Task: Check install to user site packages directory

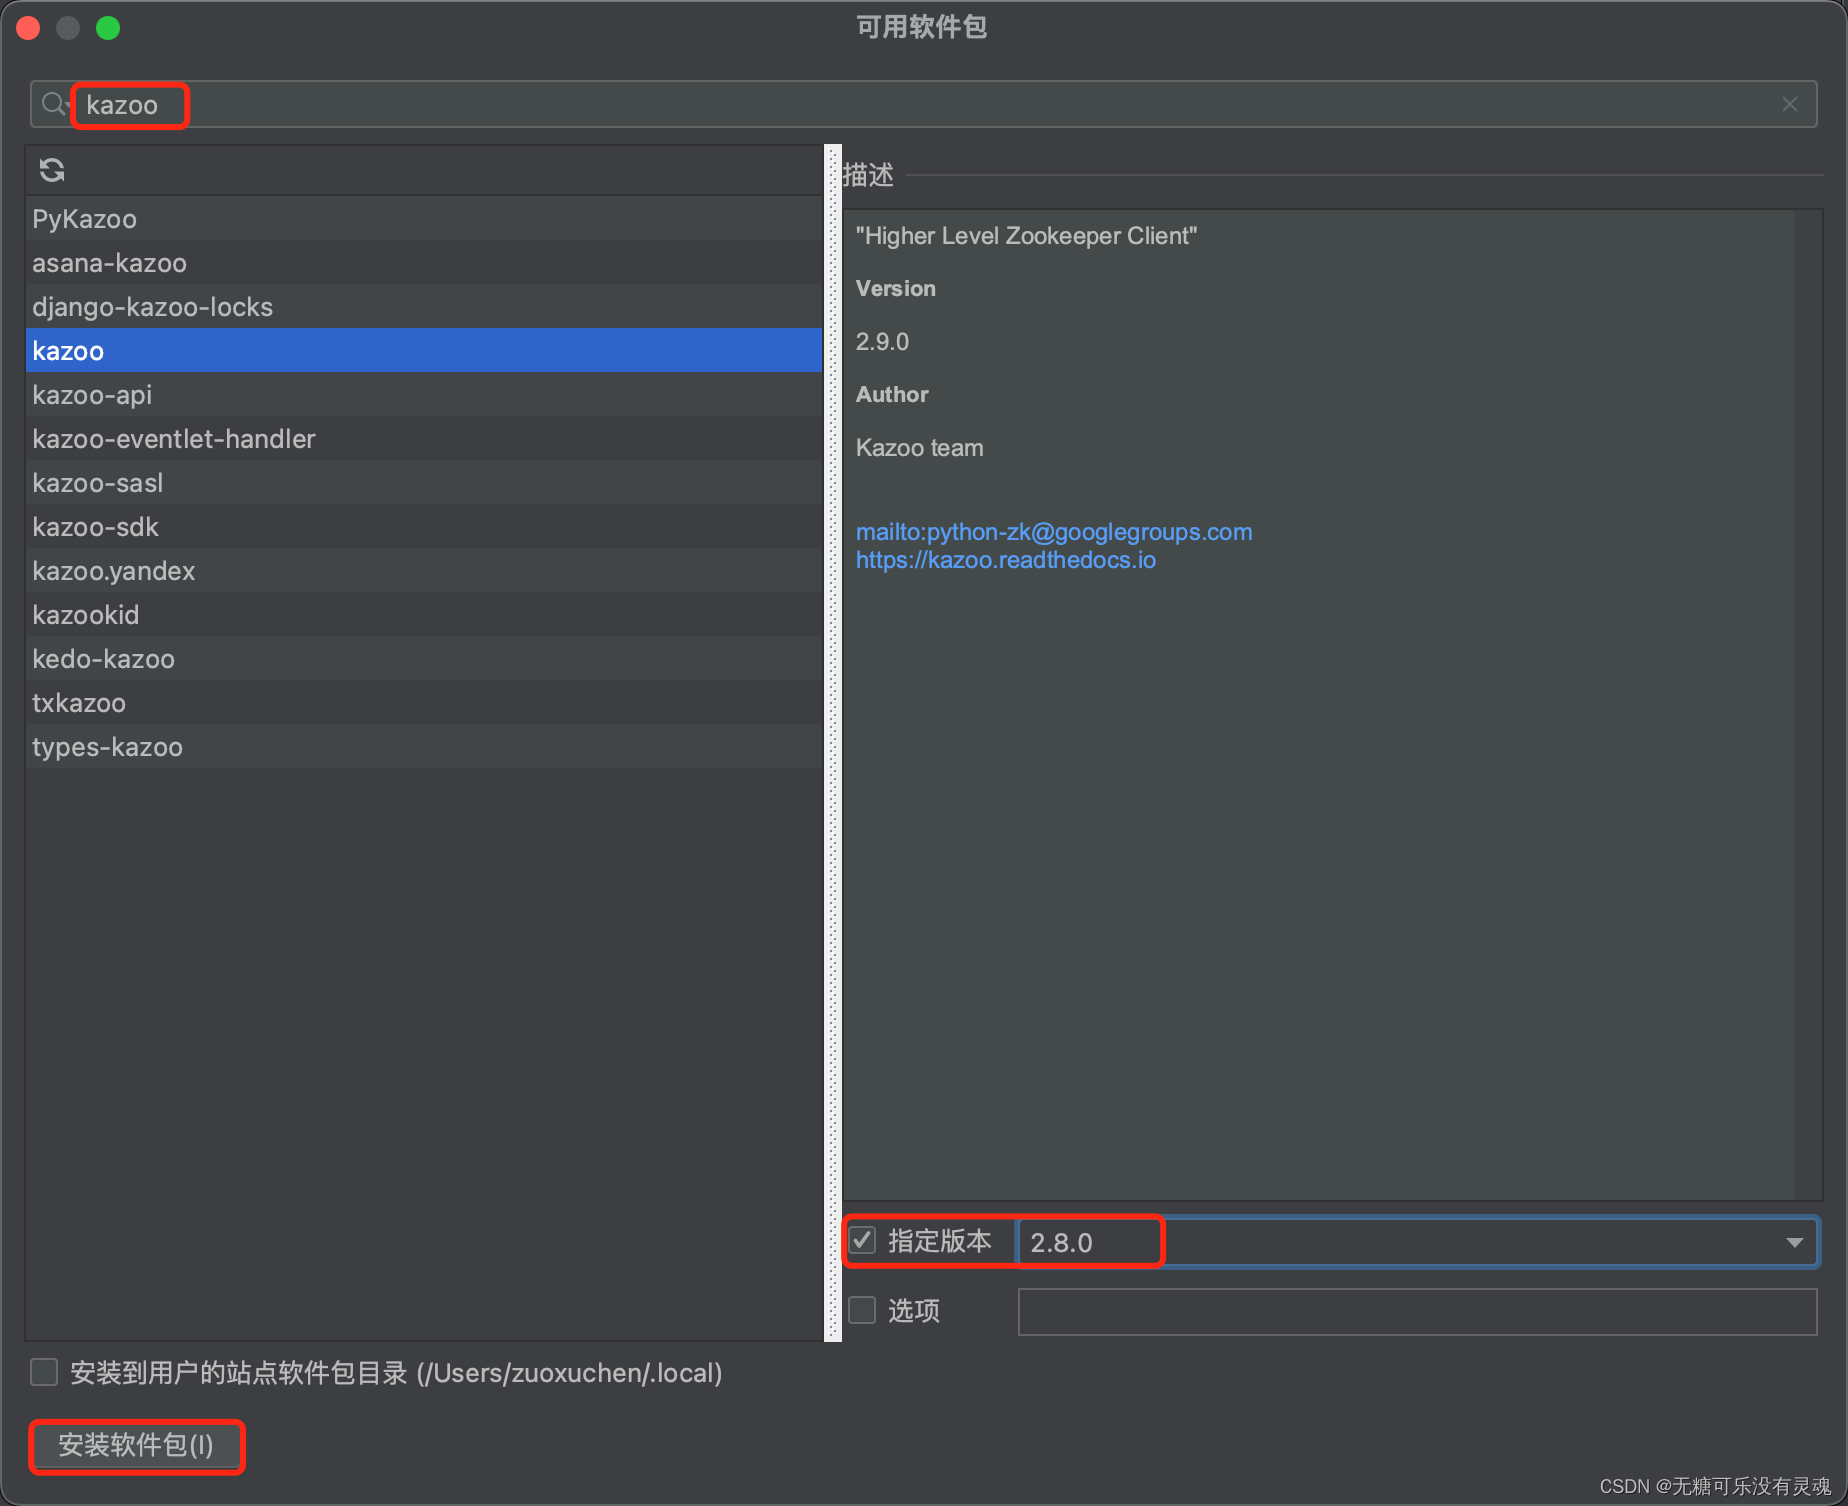Action: [x=44, y=1372]
